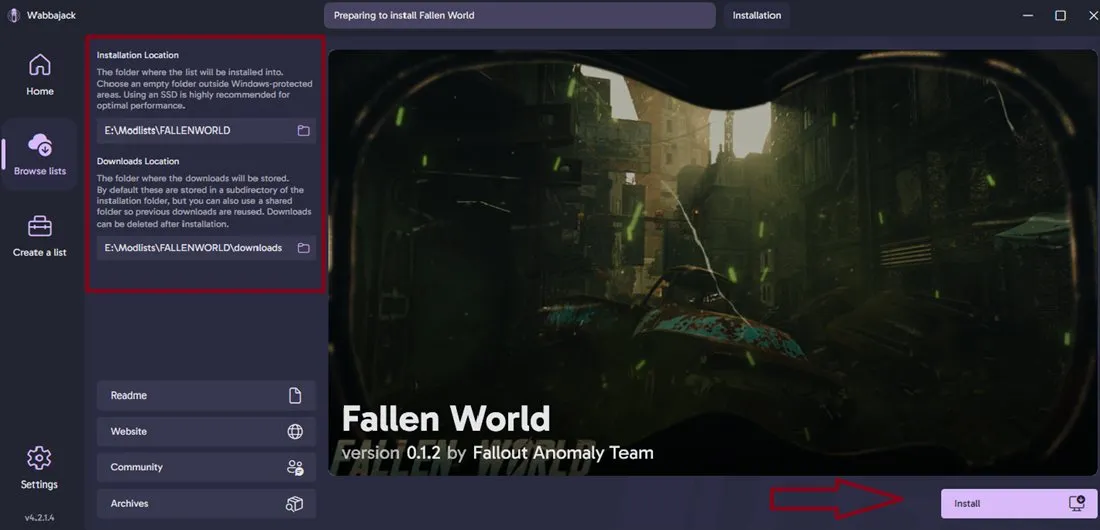
Task: Click the Readme button
Action: pyautogui.click(x=206, y=395)
